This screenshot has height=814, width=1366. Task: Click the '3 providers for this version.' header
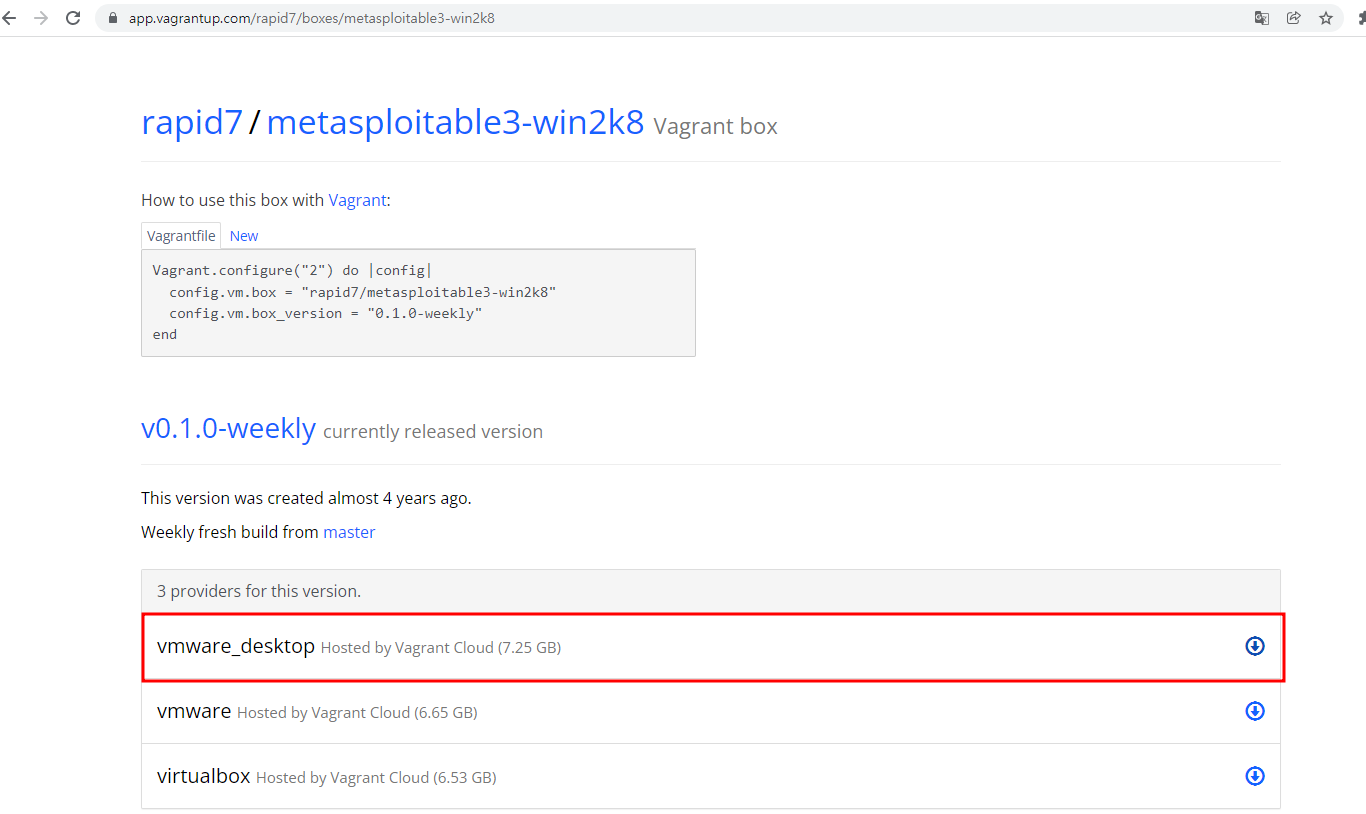point(711,591)
